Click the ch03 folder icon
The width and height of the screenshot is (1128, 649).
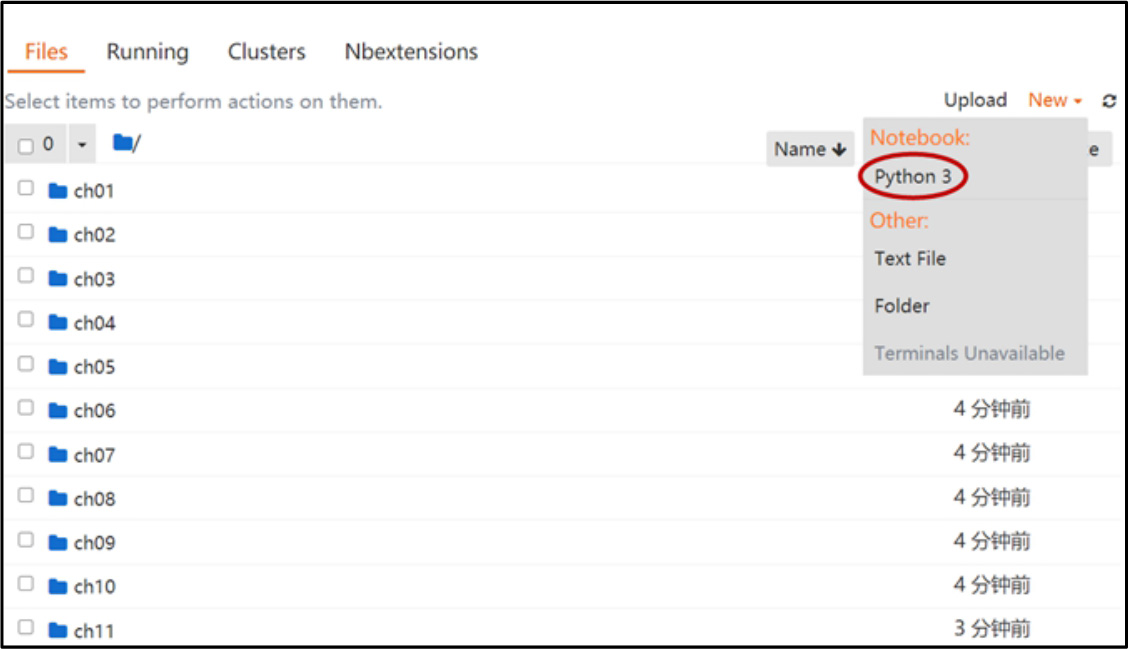coord(58,279)
